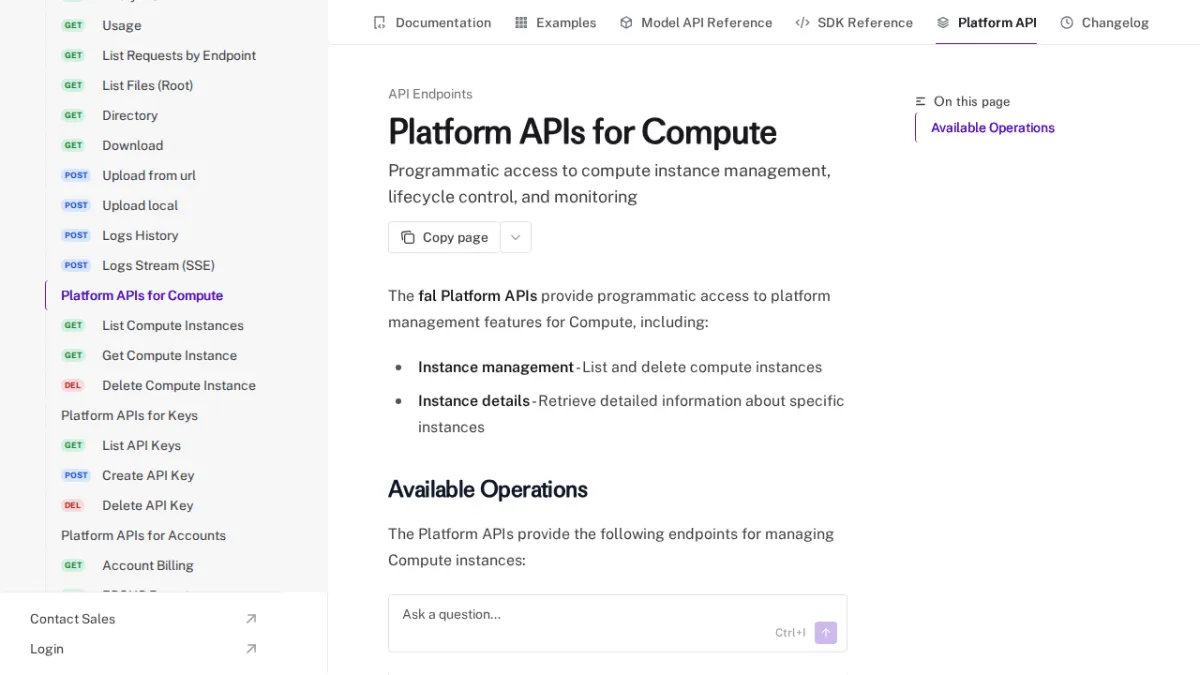Open the Upload local endpoint
Image resolution: width=1200 pixels, height=675 pixels.
[x=140, y=205]
